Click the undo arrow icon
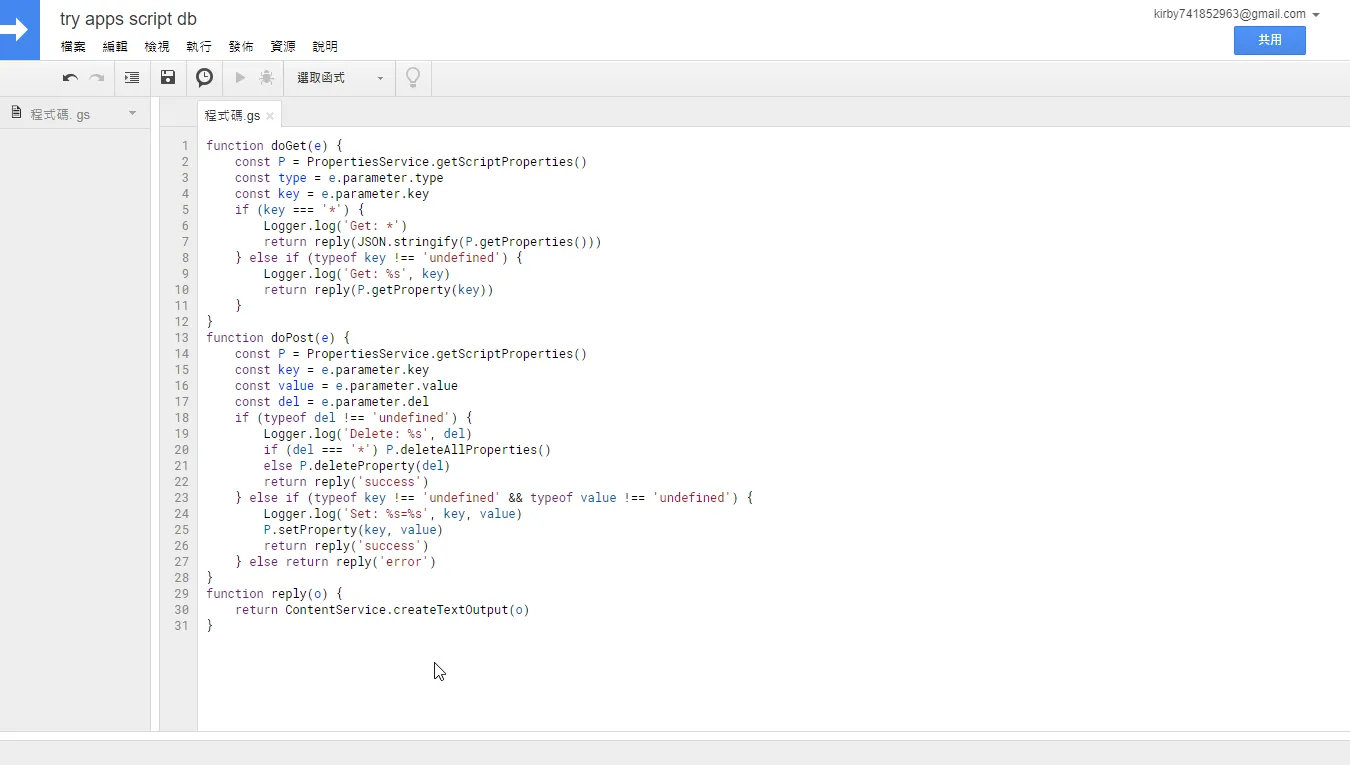1350x765 pixels. point(70,78)
